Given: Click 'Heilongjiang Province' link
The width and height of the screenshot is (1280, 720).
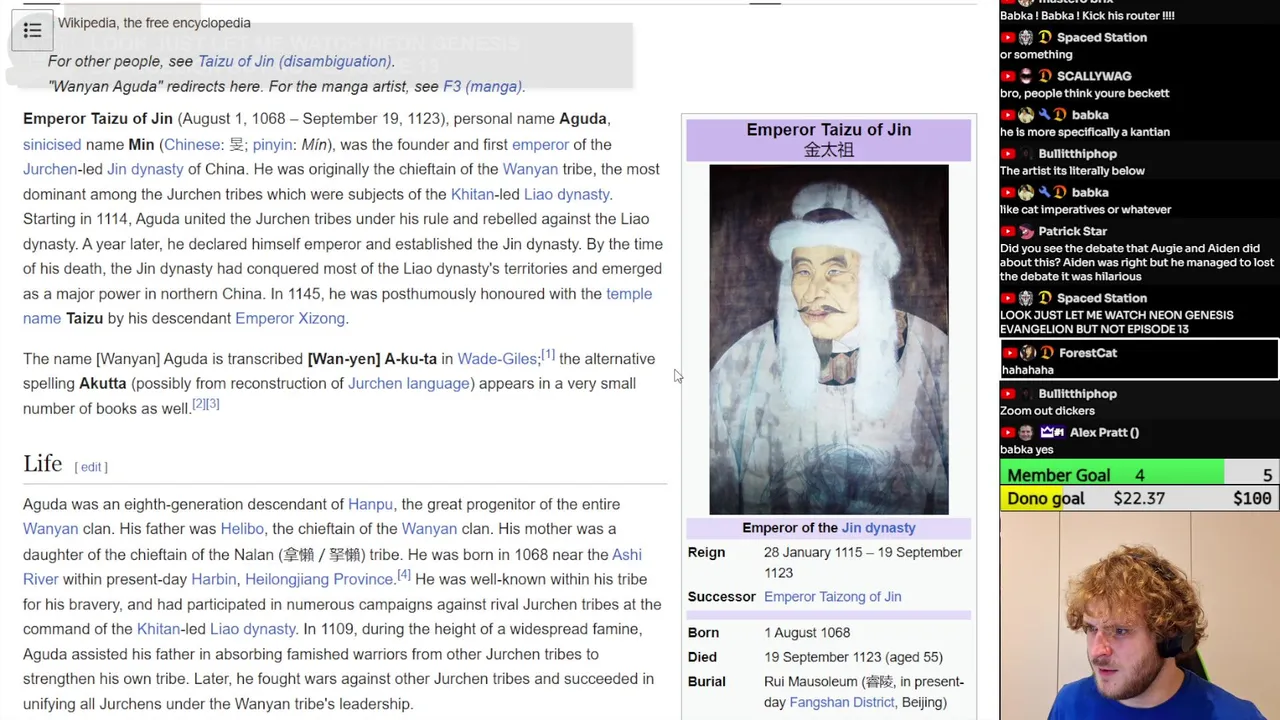Looking at the screenshot, I should [x=319, y=579].
